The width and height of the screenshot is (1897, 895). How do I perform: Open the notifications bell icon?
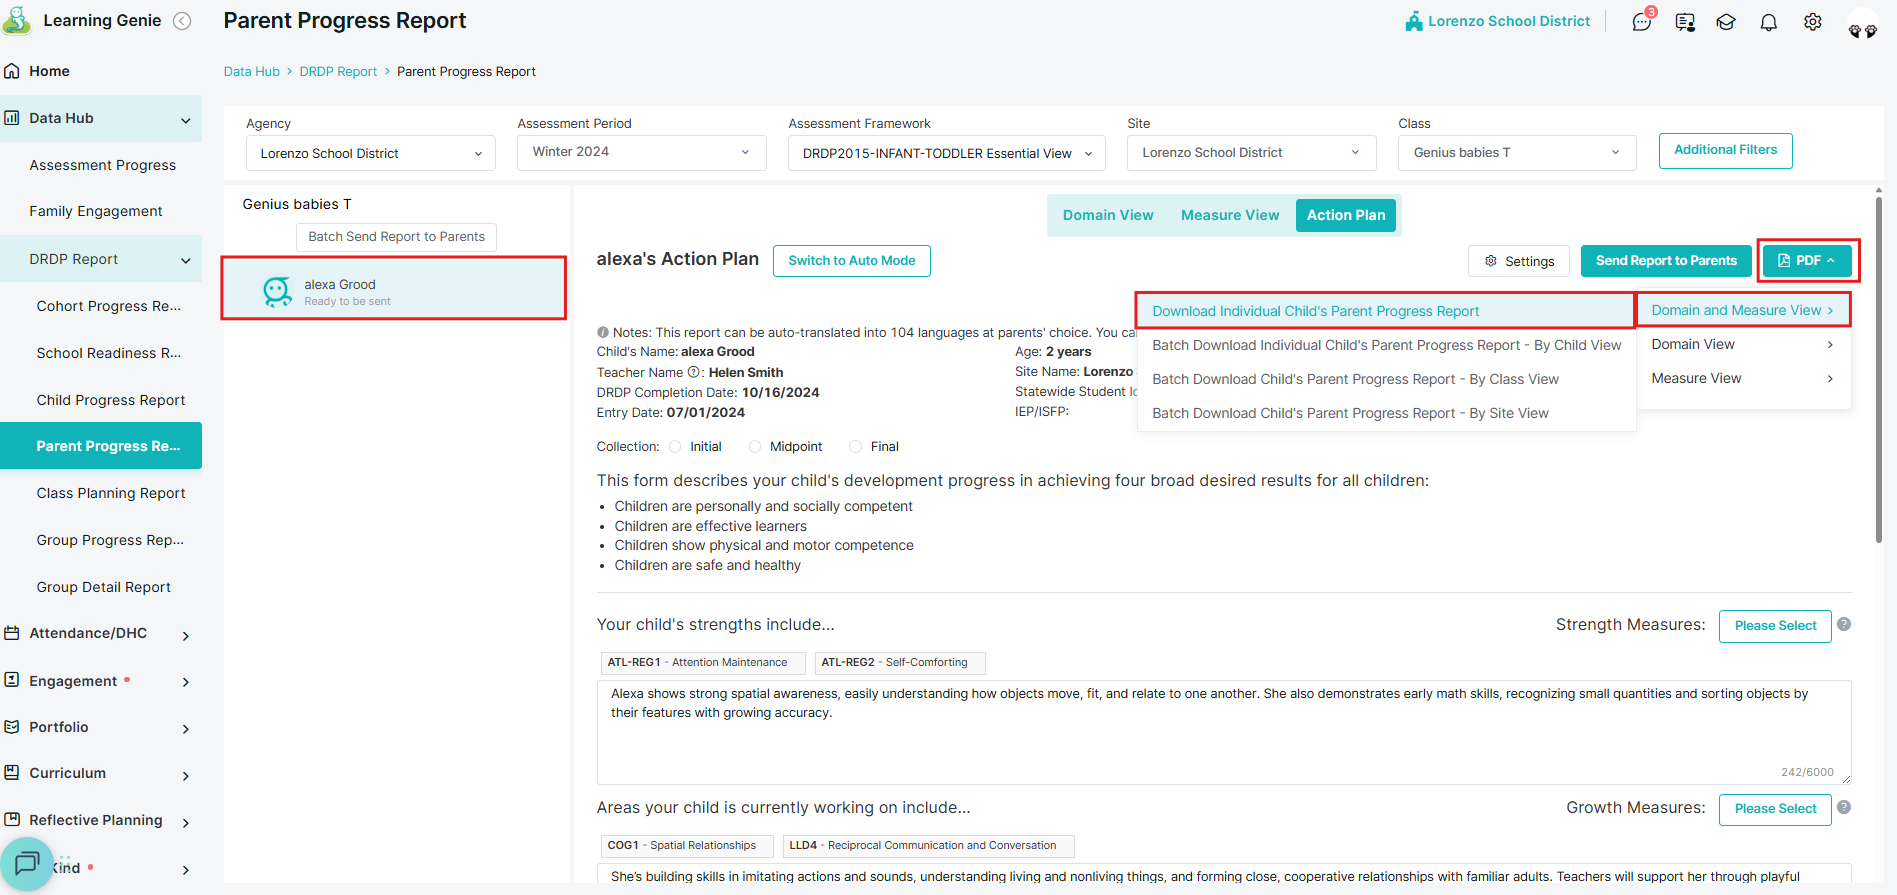1769,22
